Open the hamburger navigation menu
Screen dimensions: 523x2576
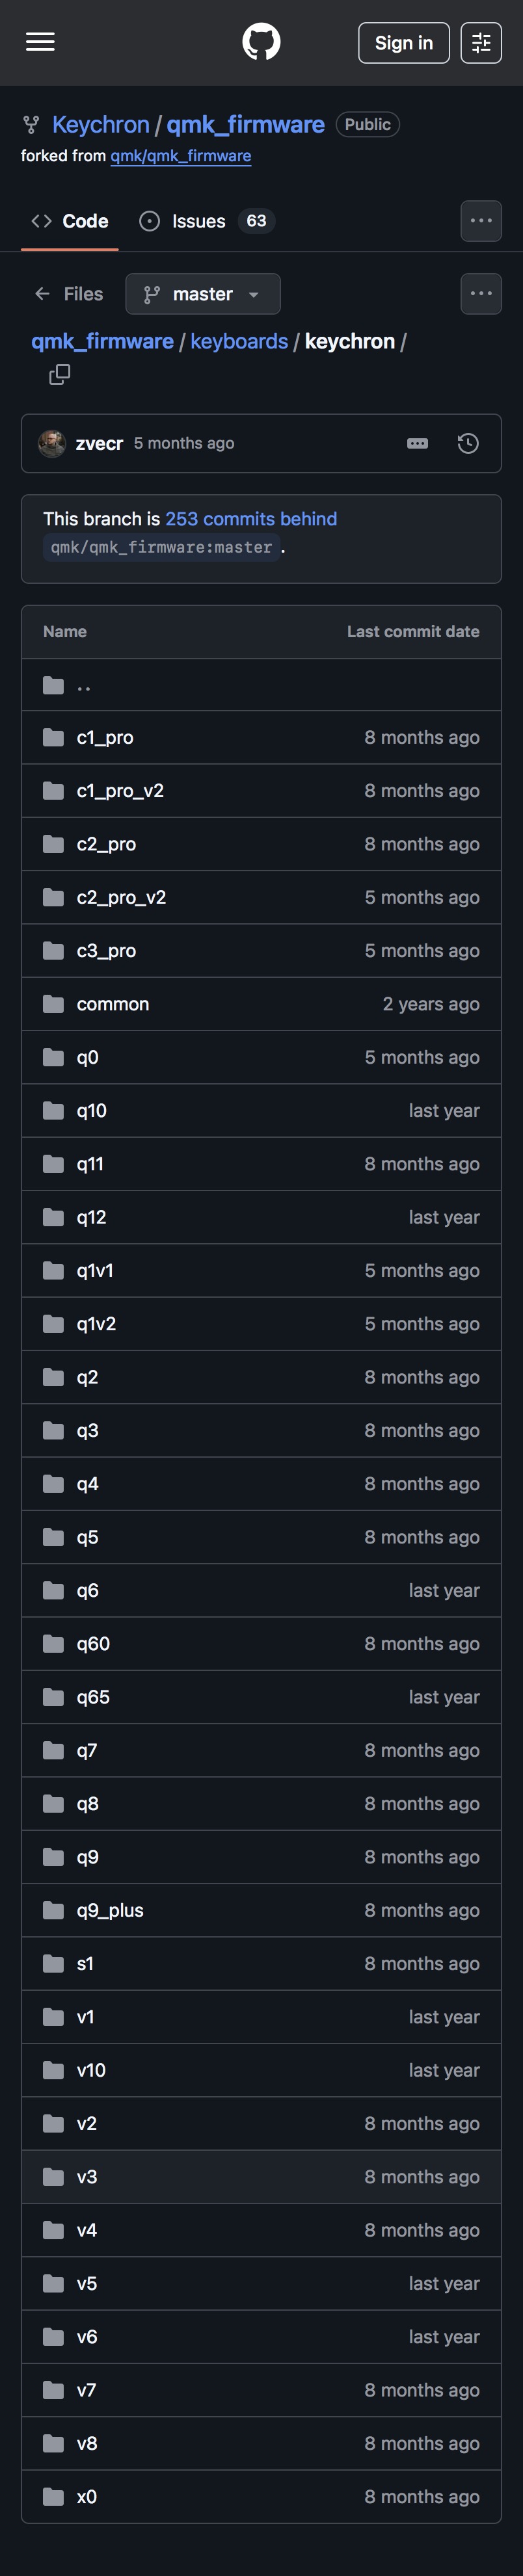click(x=40, y=42)
